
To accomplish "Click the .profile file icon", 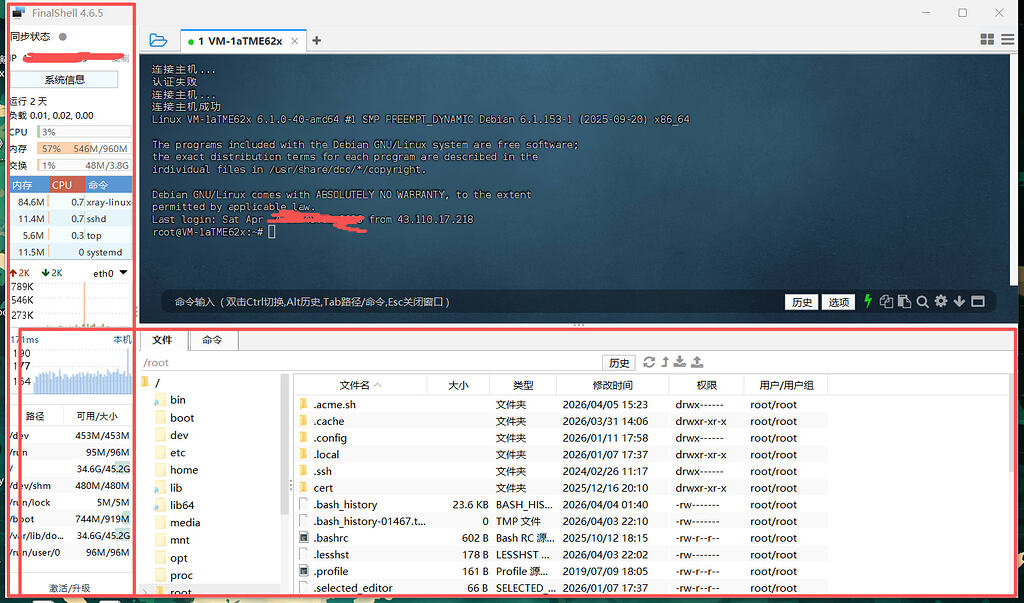I will [304, 571].
